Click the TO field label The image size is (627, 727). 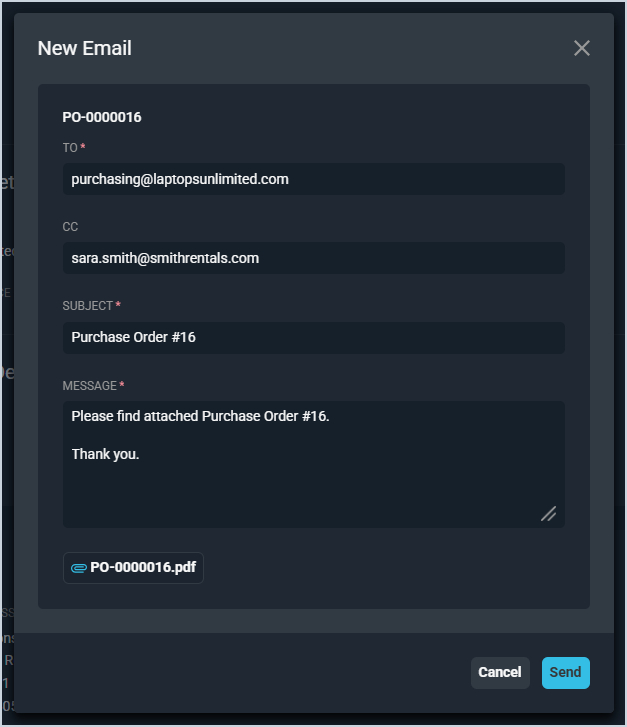70,148
